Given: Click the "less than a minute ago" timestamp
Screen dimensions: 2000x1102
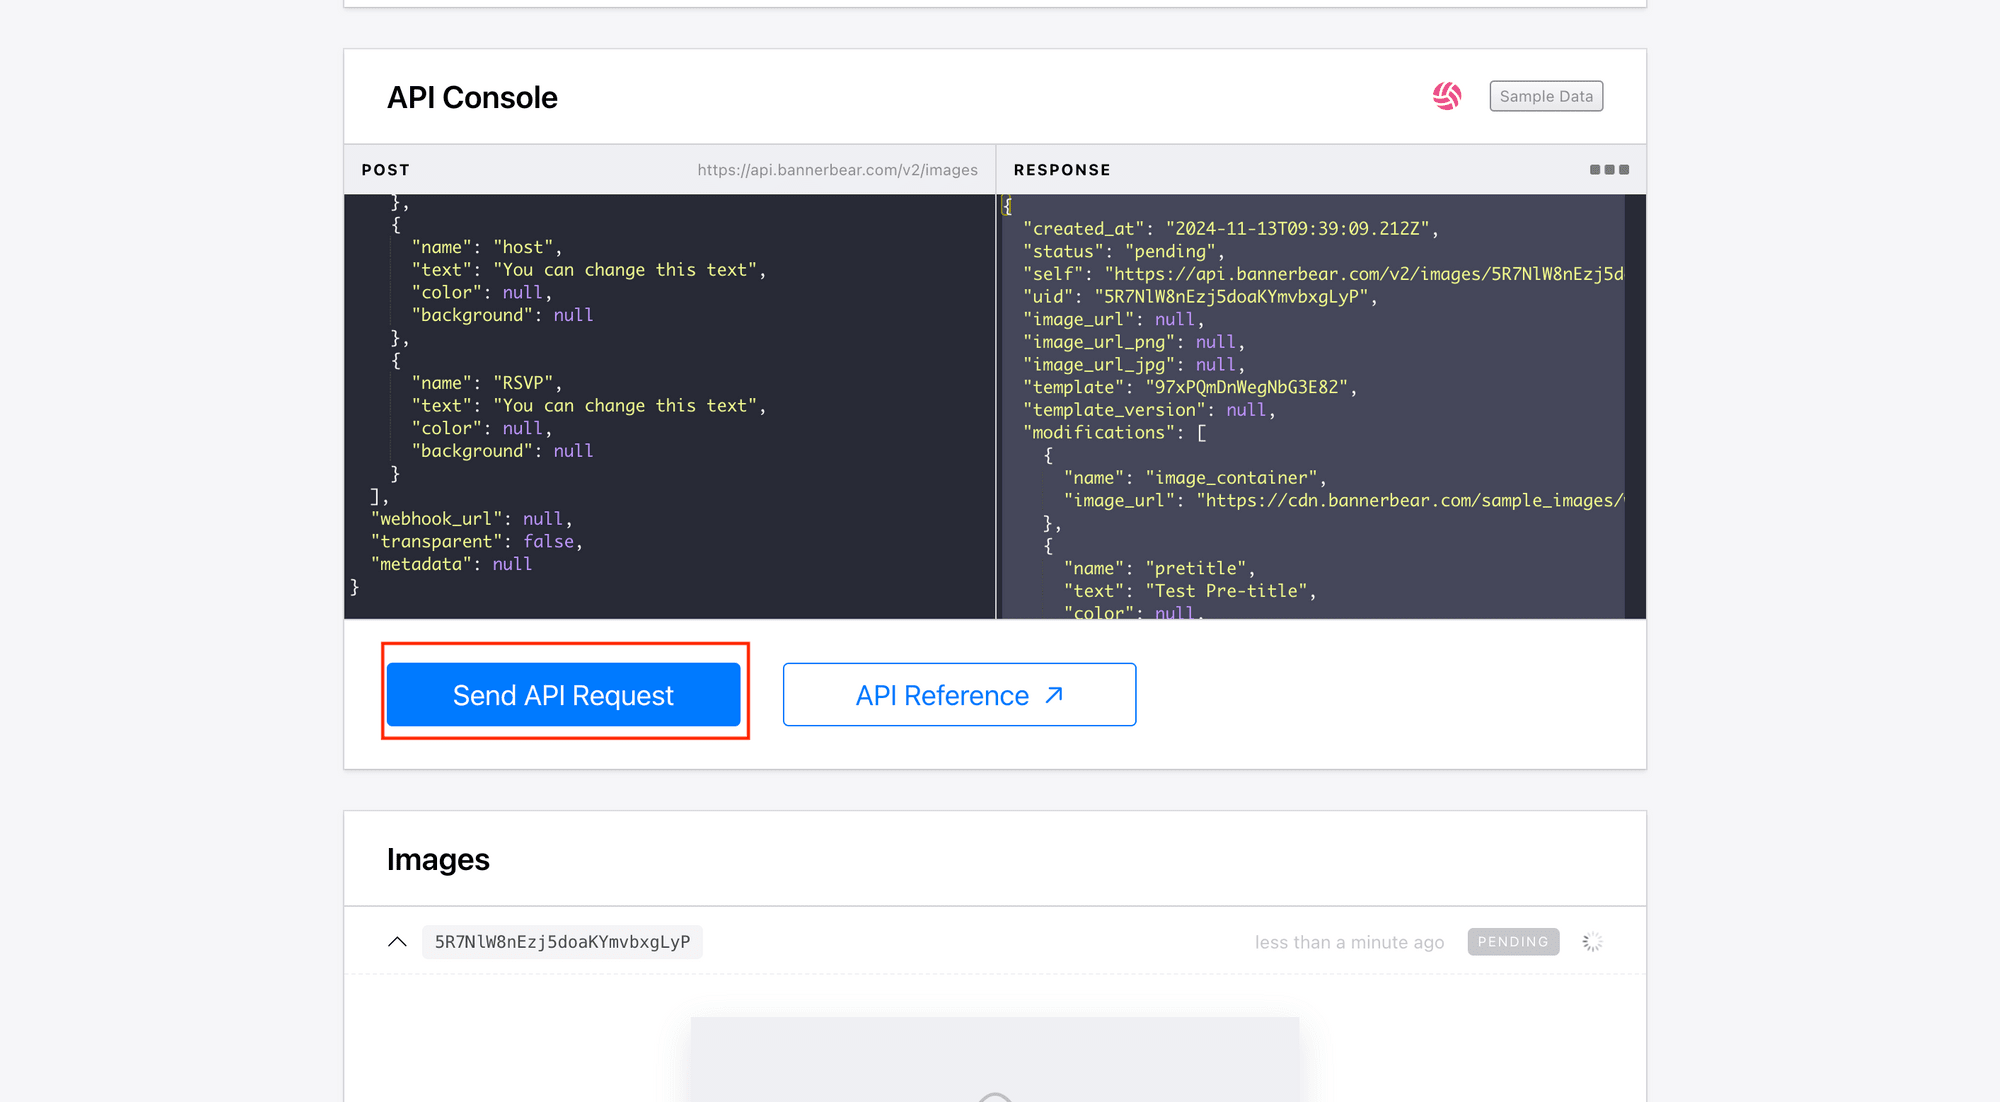Looking at the screenshot, I should [x=1349, y=941].
